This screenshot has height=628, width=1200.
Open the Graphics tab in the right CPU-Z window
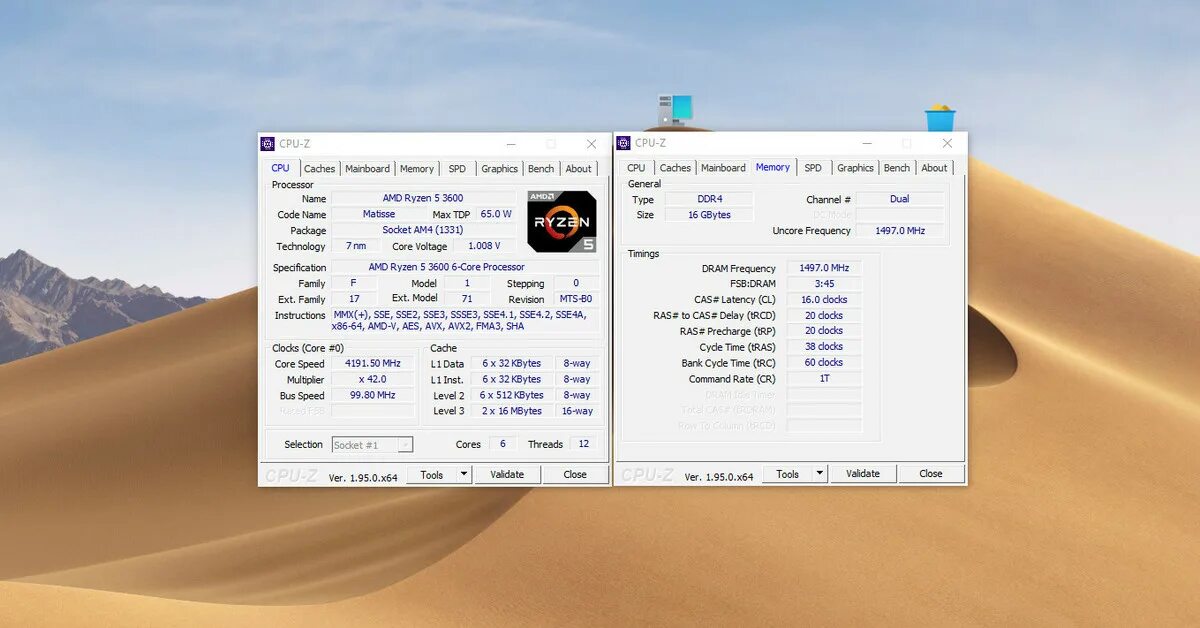[x=855, y=168]
